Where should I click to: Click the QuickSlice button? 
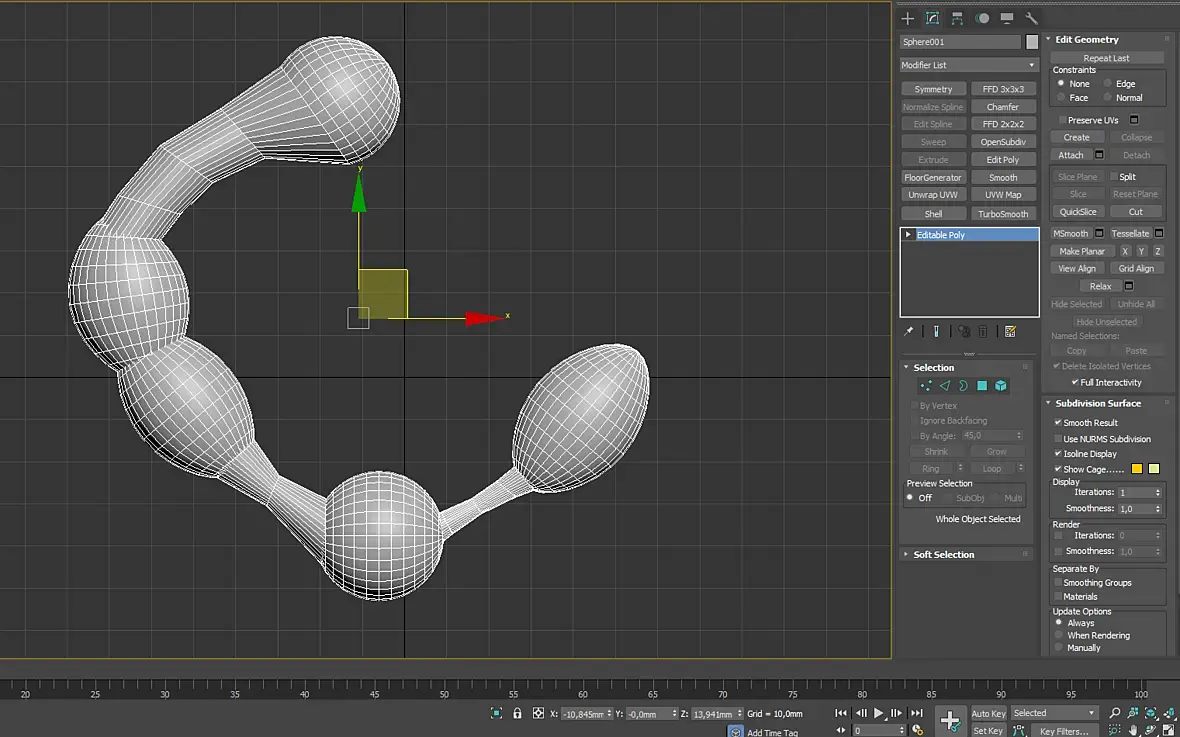tap(1078, 212)
